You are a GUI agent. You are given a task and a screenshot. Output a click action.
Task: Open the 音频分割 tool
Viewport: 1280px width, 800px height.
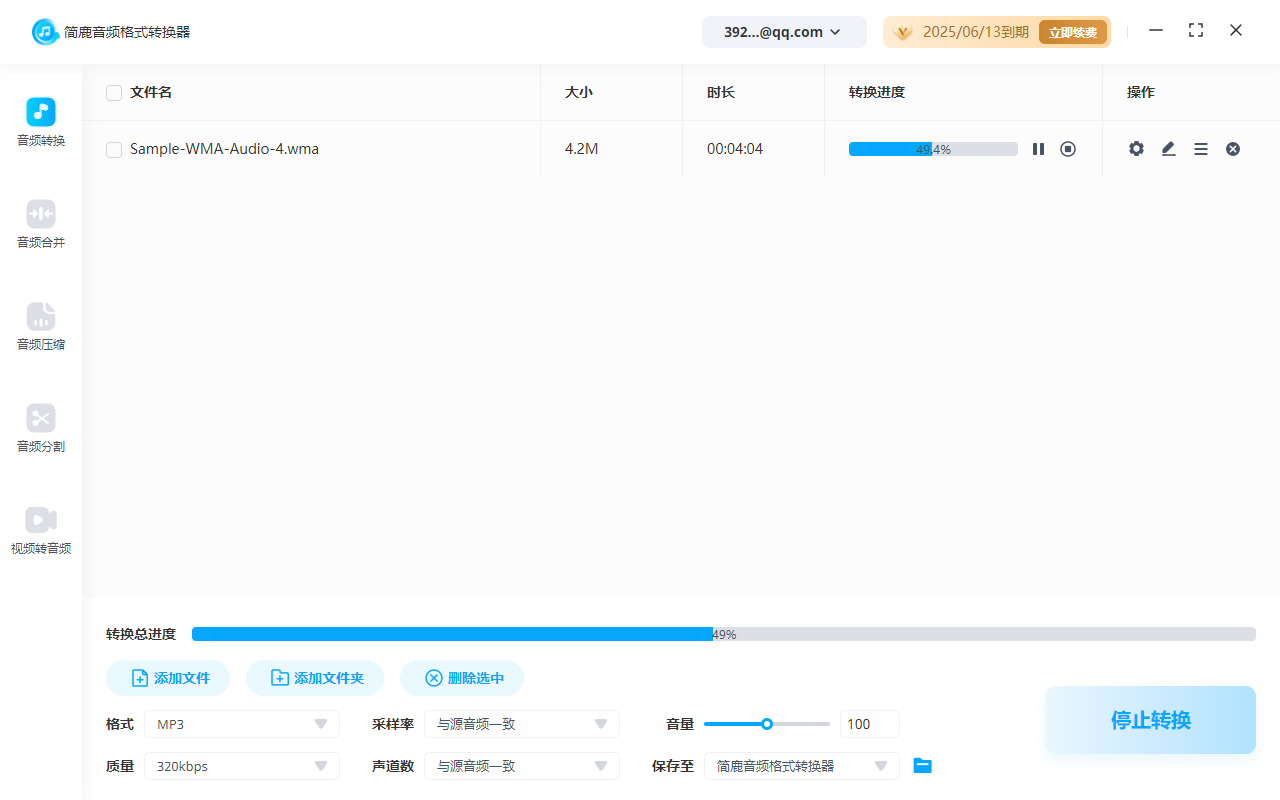(x=40, y=429)
